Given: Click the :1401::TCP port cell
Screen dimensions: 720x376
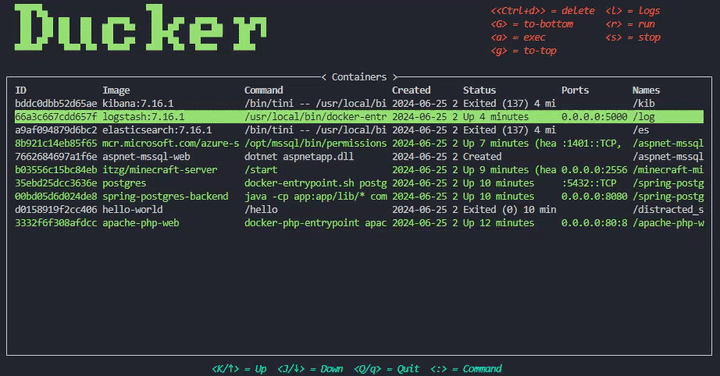Looking at the screenshot, I should point(591,143).
